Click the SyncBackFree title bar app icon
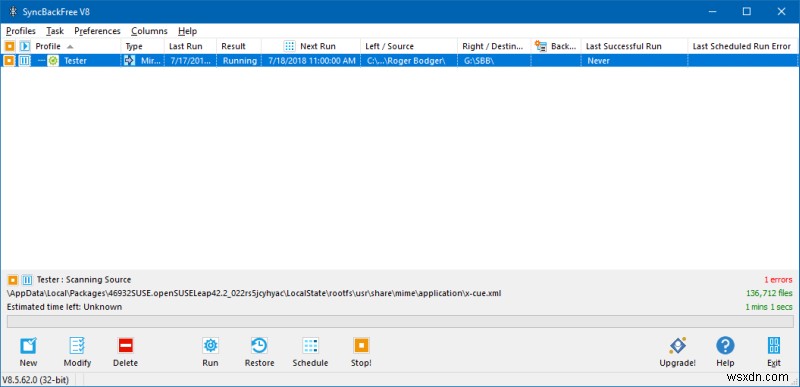This screenshot has width=800, height=387. (x=13, y=12)
